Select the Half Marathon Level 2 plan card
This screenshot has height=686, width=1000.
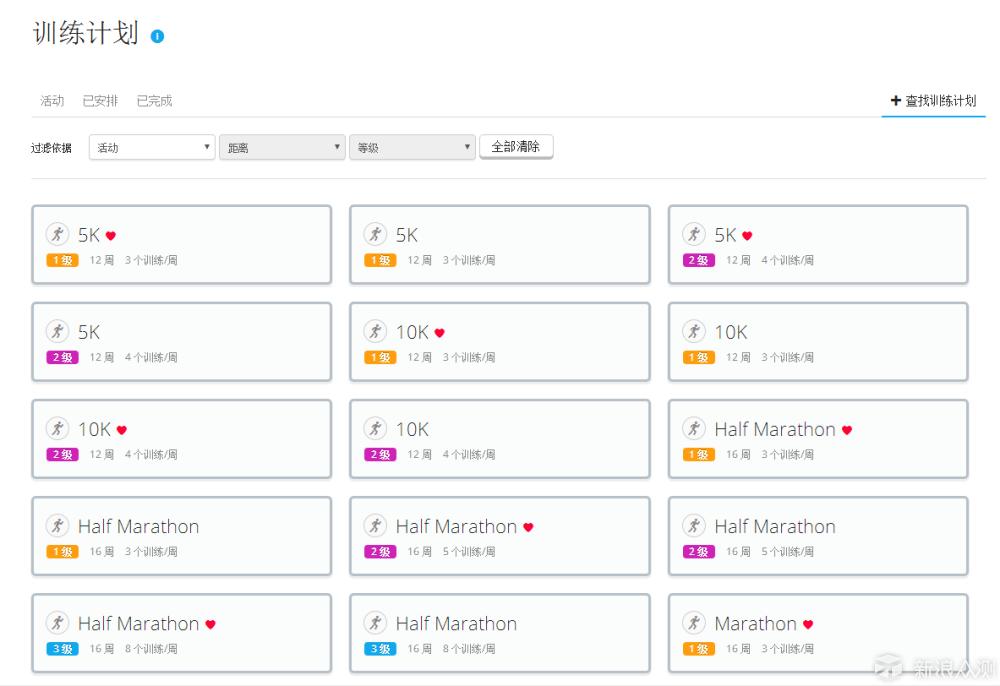point(500,536)
